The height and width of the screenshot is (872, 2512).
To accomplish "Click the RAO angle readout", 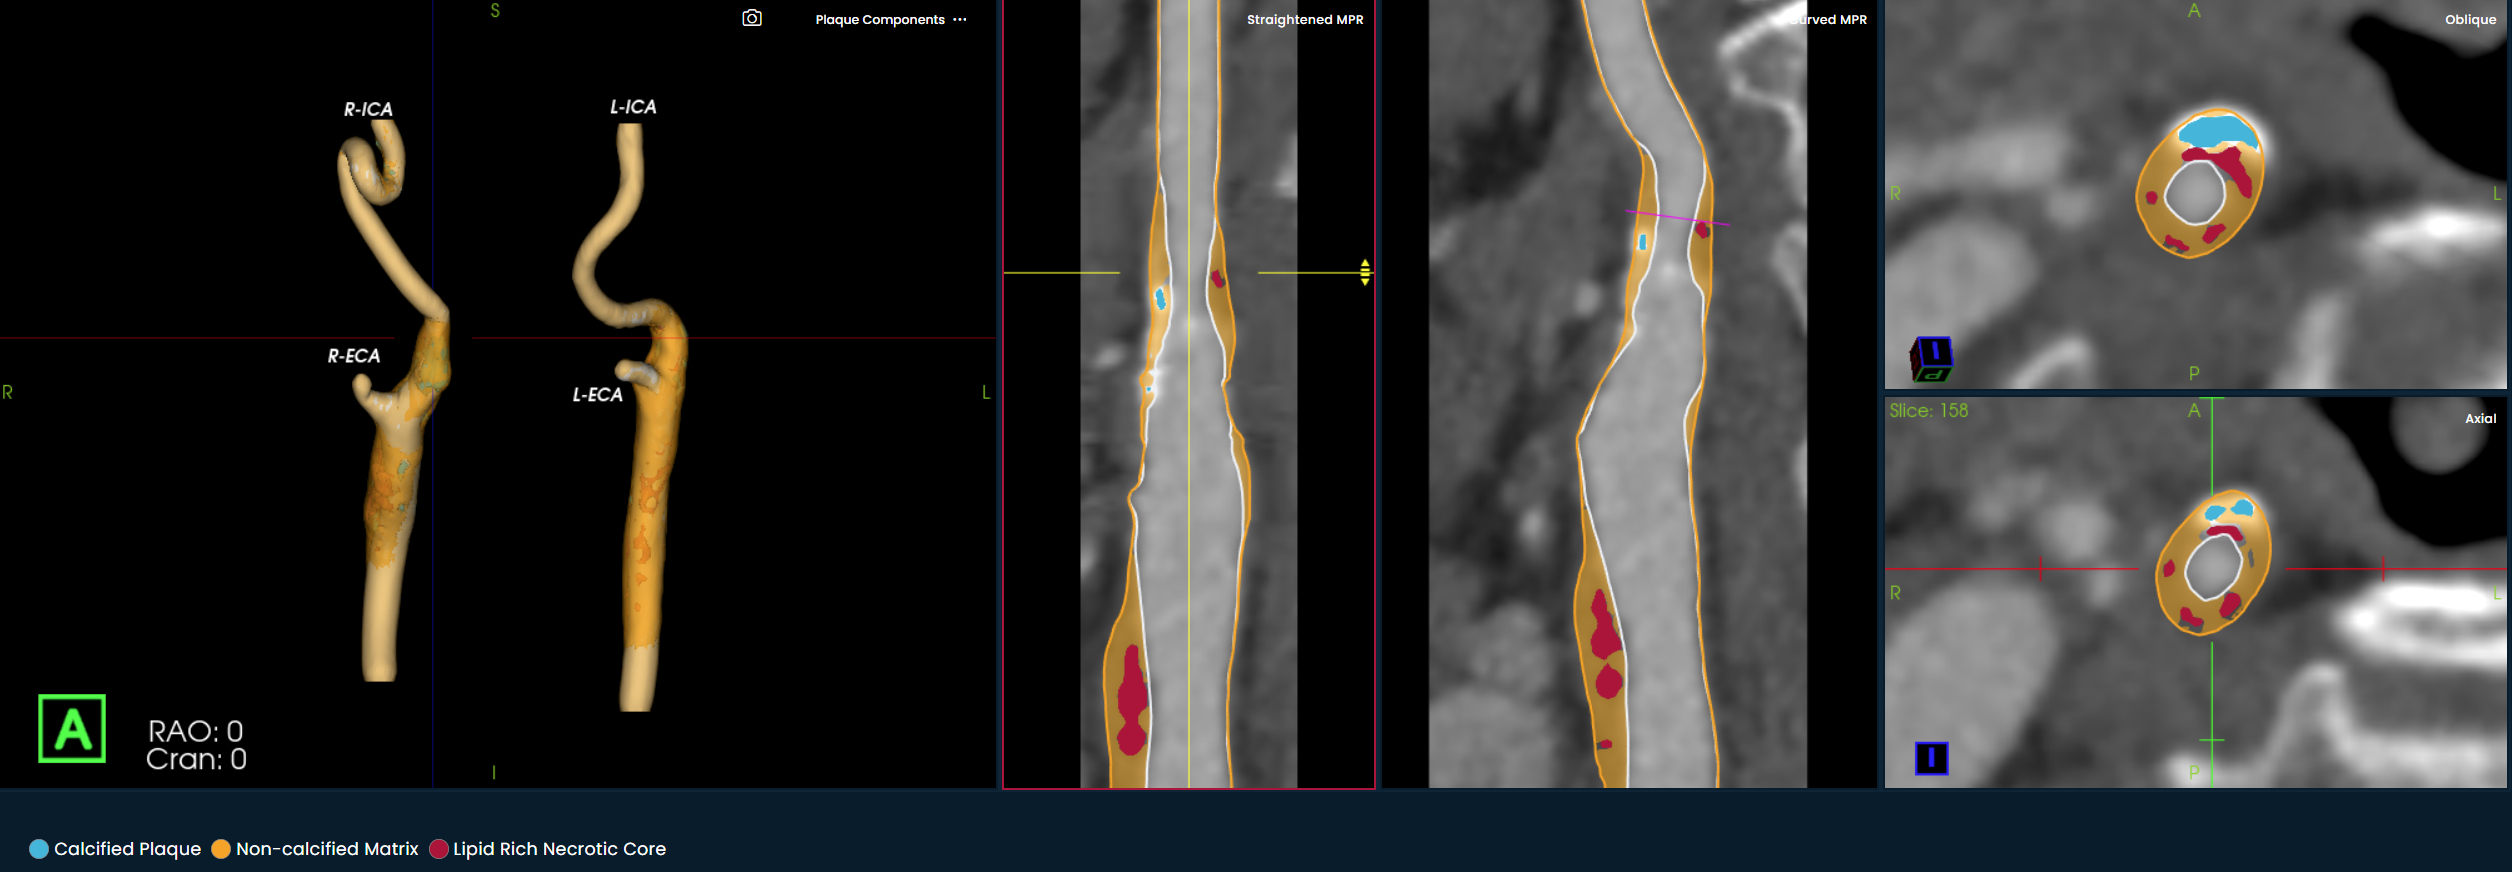I will tap(195, 731).
